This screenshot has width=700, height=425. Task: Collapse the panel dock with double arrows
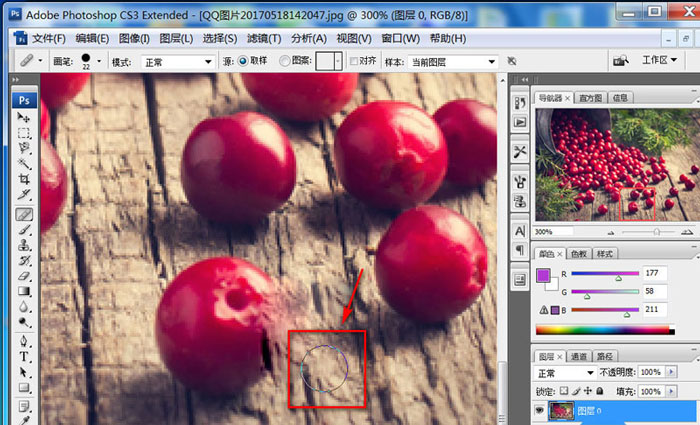point(525,79)
